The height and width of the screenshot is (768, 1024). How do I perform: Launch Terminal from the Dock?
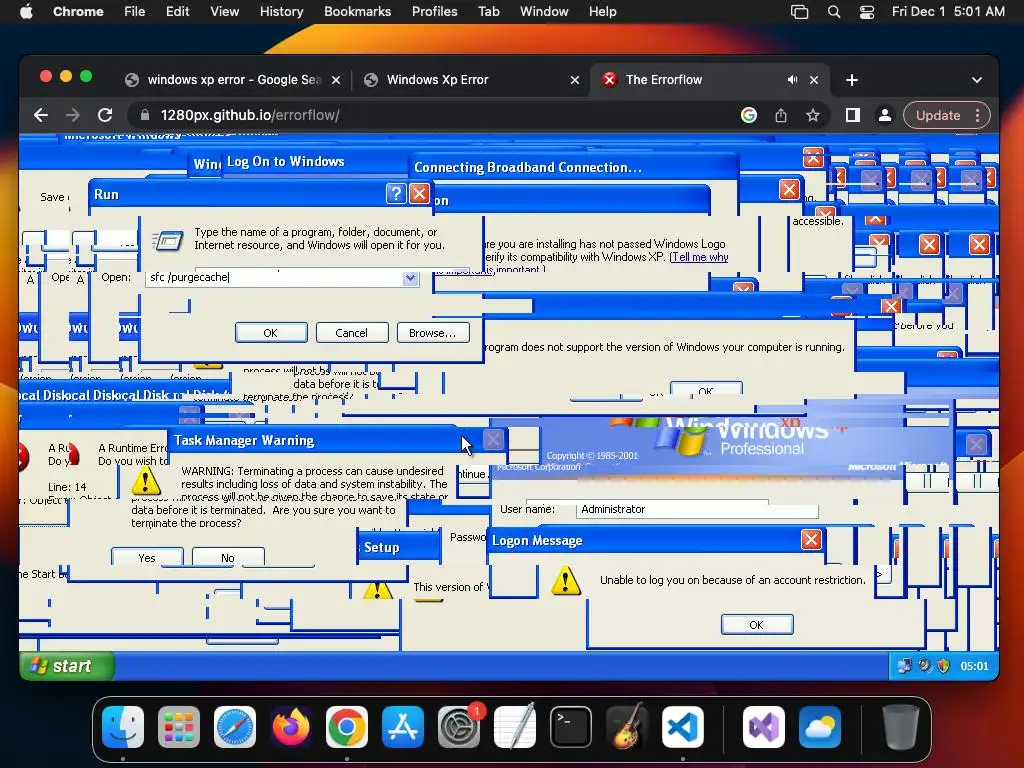pyautogui.click(x=571, y=727)
